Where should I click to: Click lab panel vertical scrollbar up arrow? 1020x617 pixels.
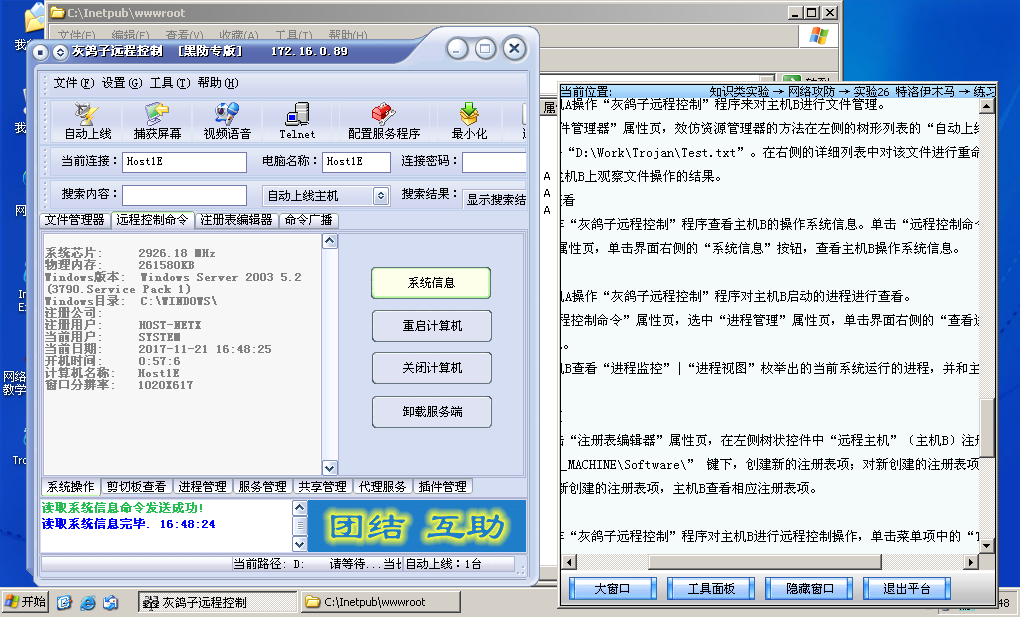coord(987,106)
